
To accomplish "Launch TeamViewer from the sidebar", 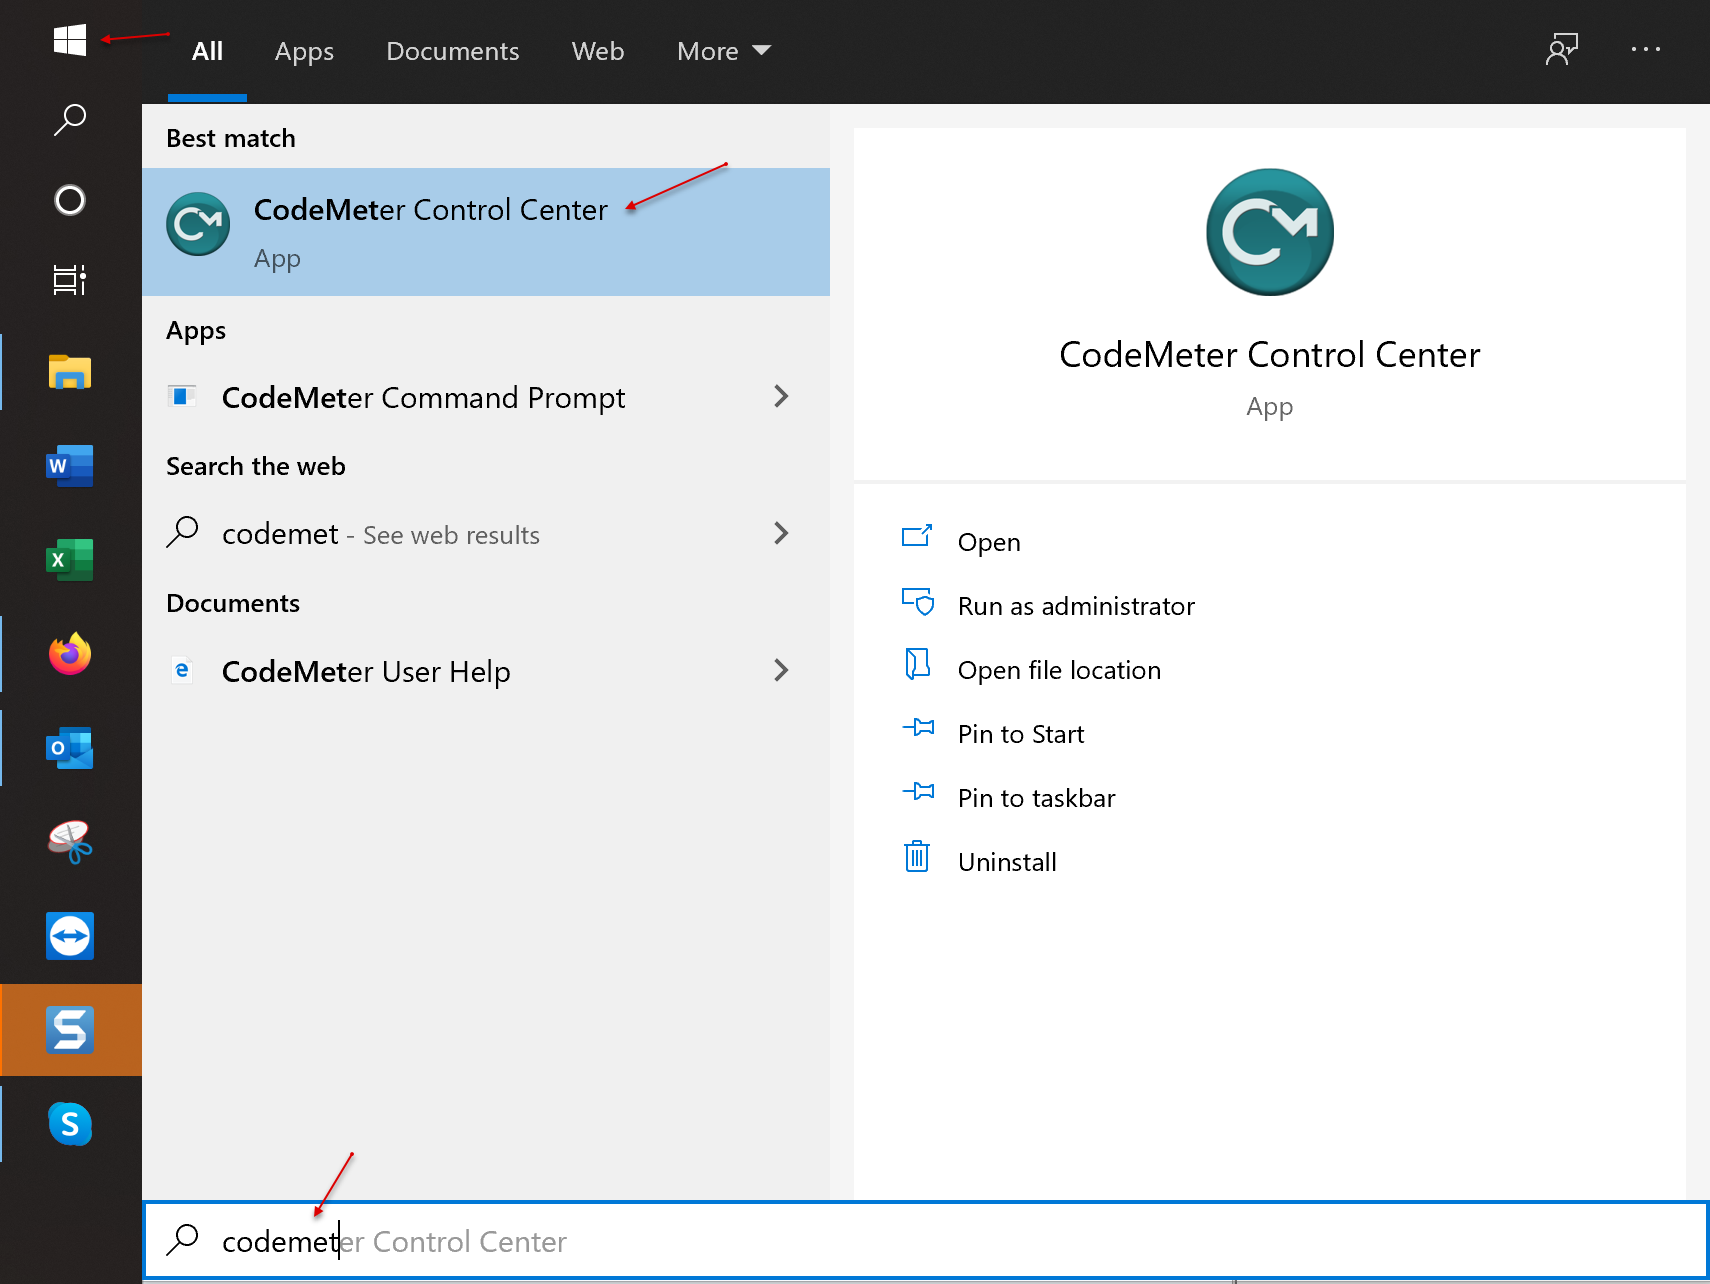I will tap(69, 936).
